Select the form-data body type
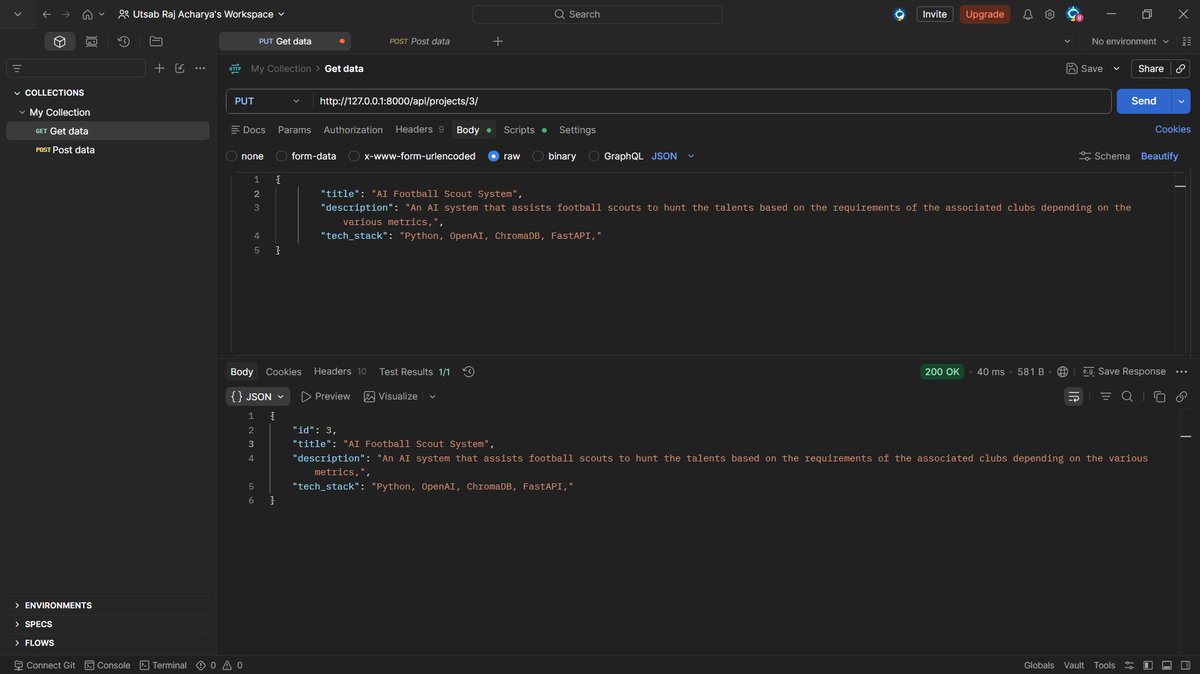This screenshot has height=674, width=1200. pyautogui.click(x=282, y=156)
